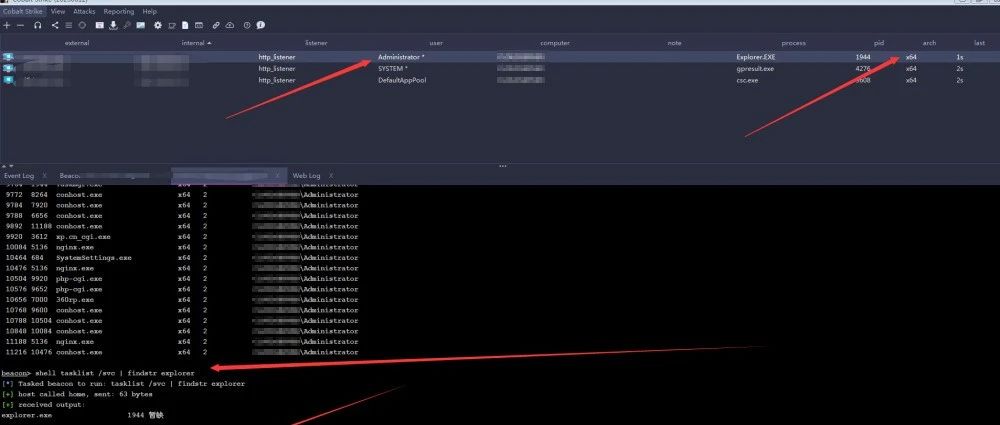Click the 360rp.exe line in beacon output
The width and height of the screenshot is (1000, 425).
coord(182,299)
